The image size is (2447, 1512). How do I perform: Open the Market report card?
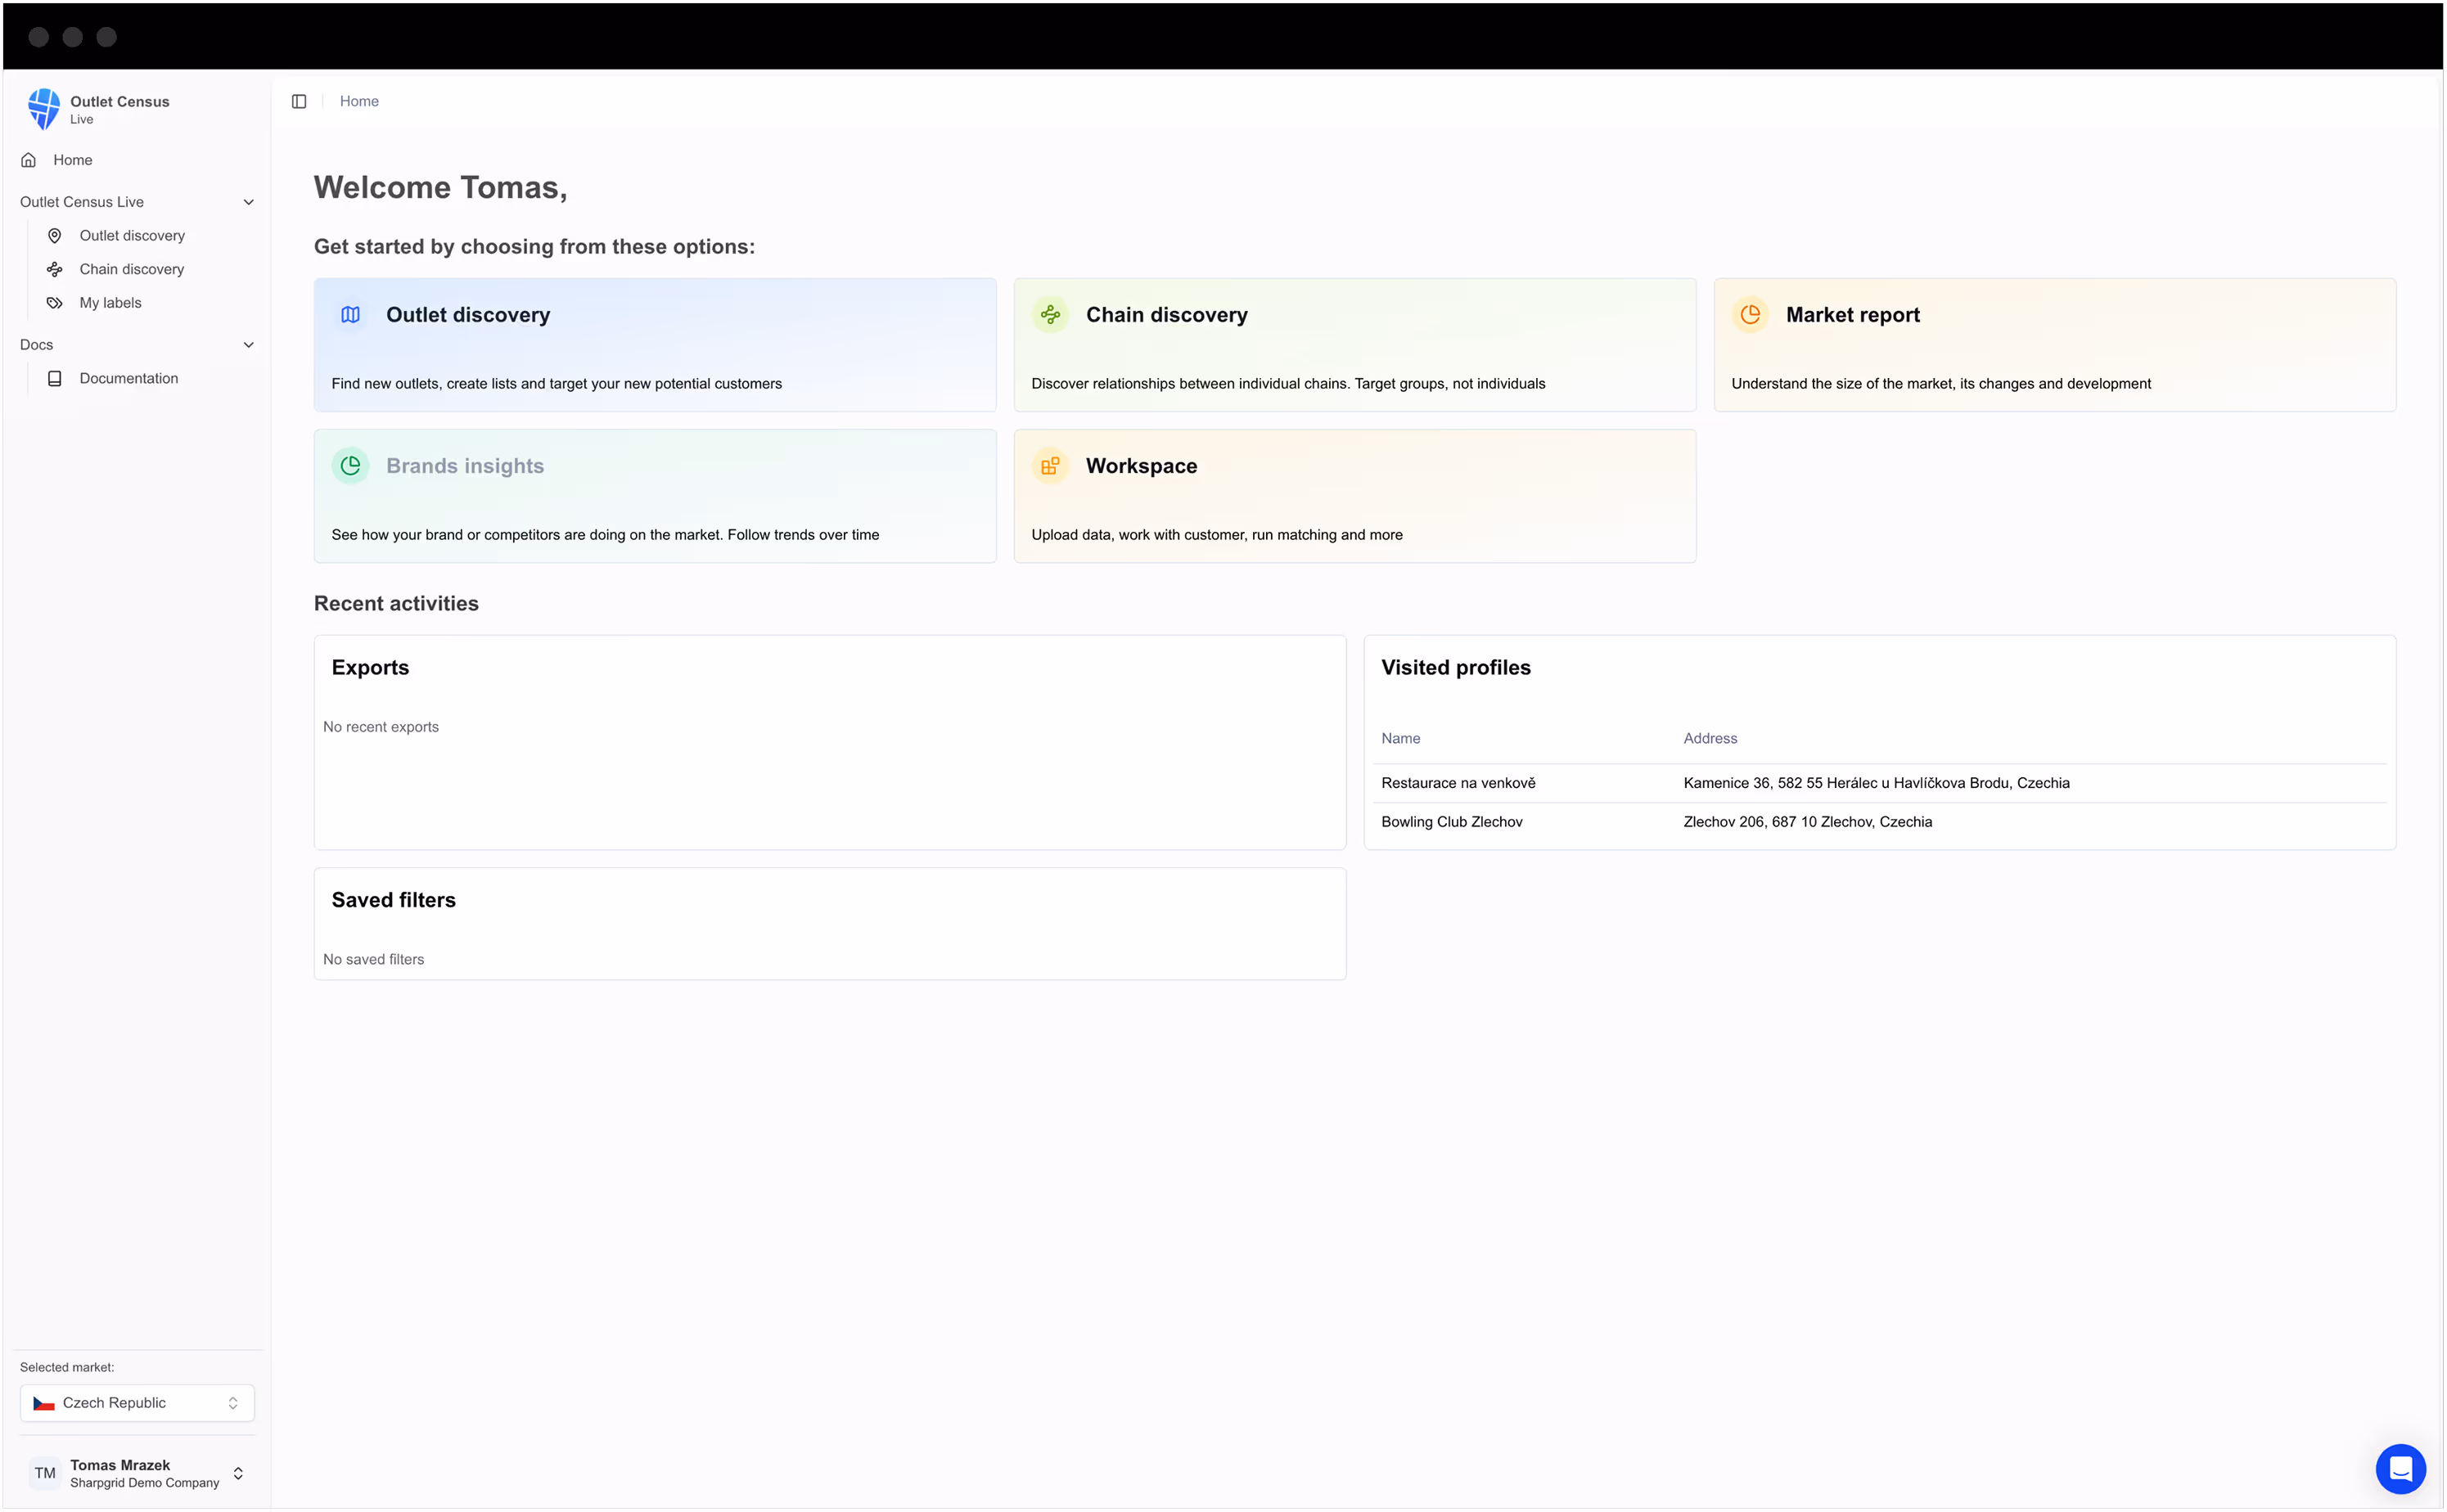point(2055,344)
